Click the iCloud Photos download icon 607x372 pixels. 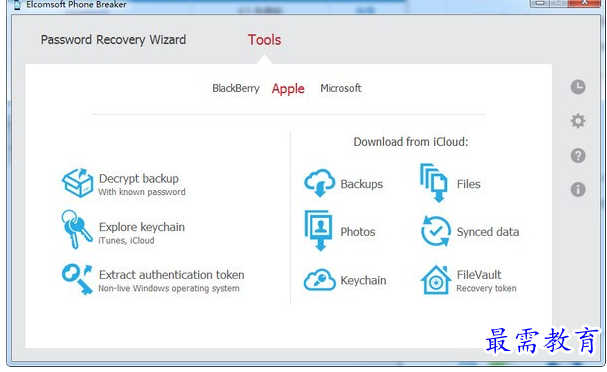319,231
